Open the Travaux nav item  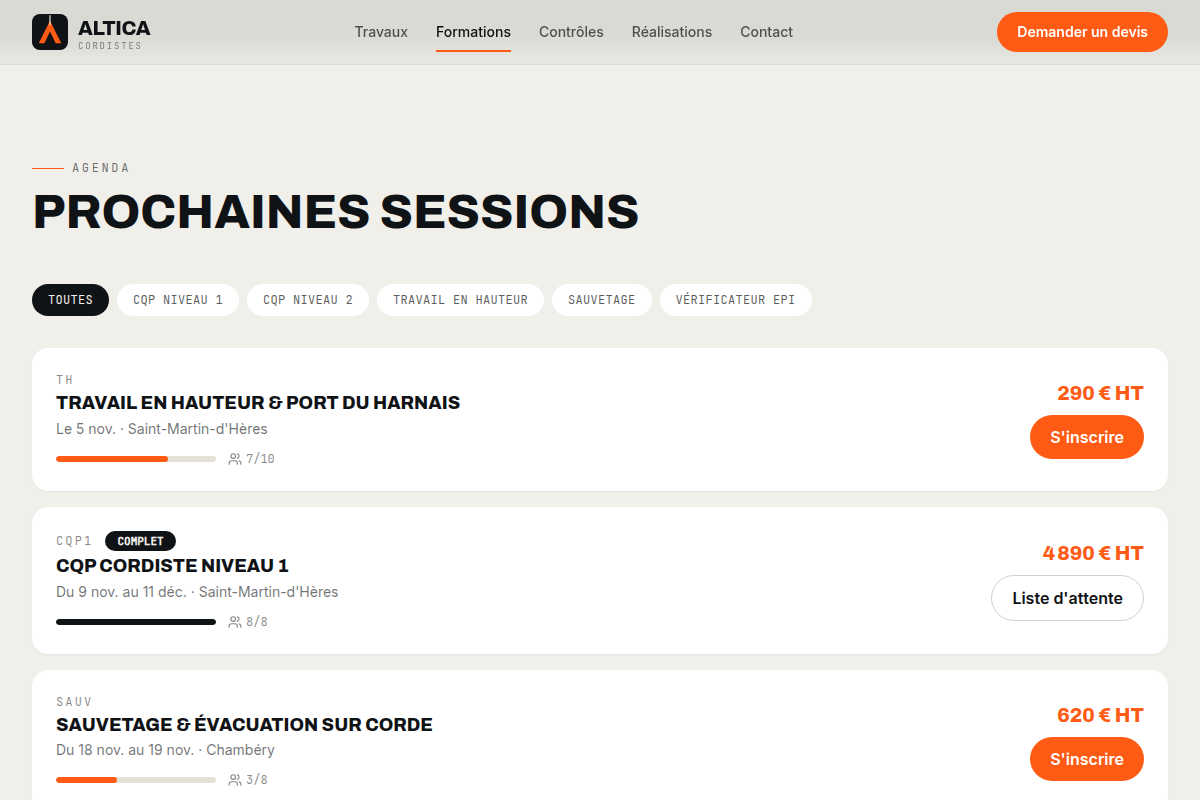pos(381,32)
